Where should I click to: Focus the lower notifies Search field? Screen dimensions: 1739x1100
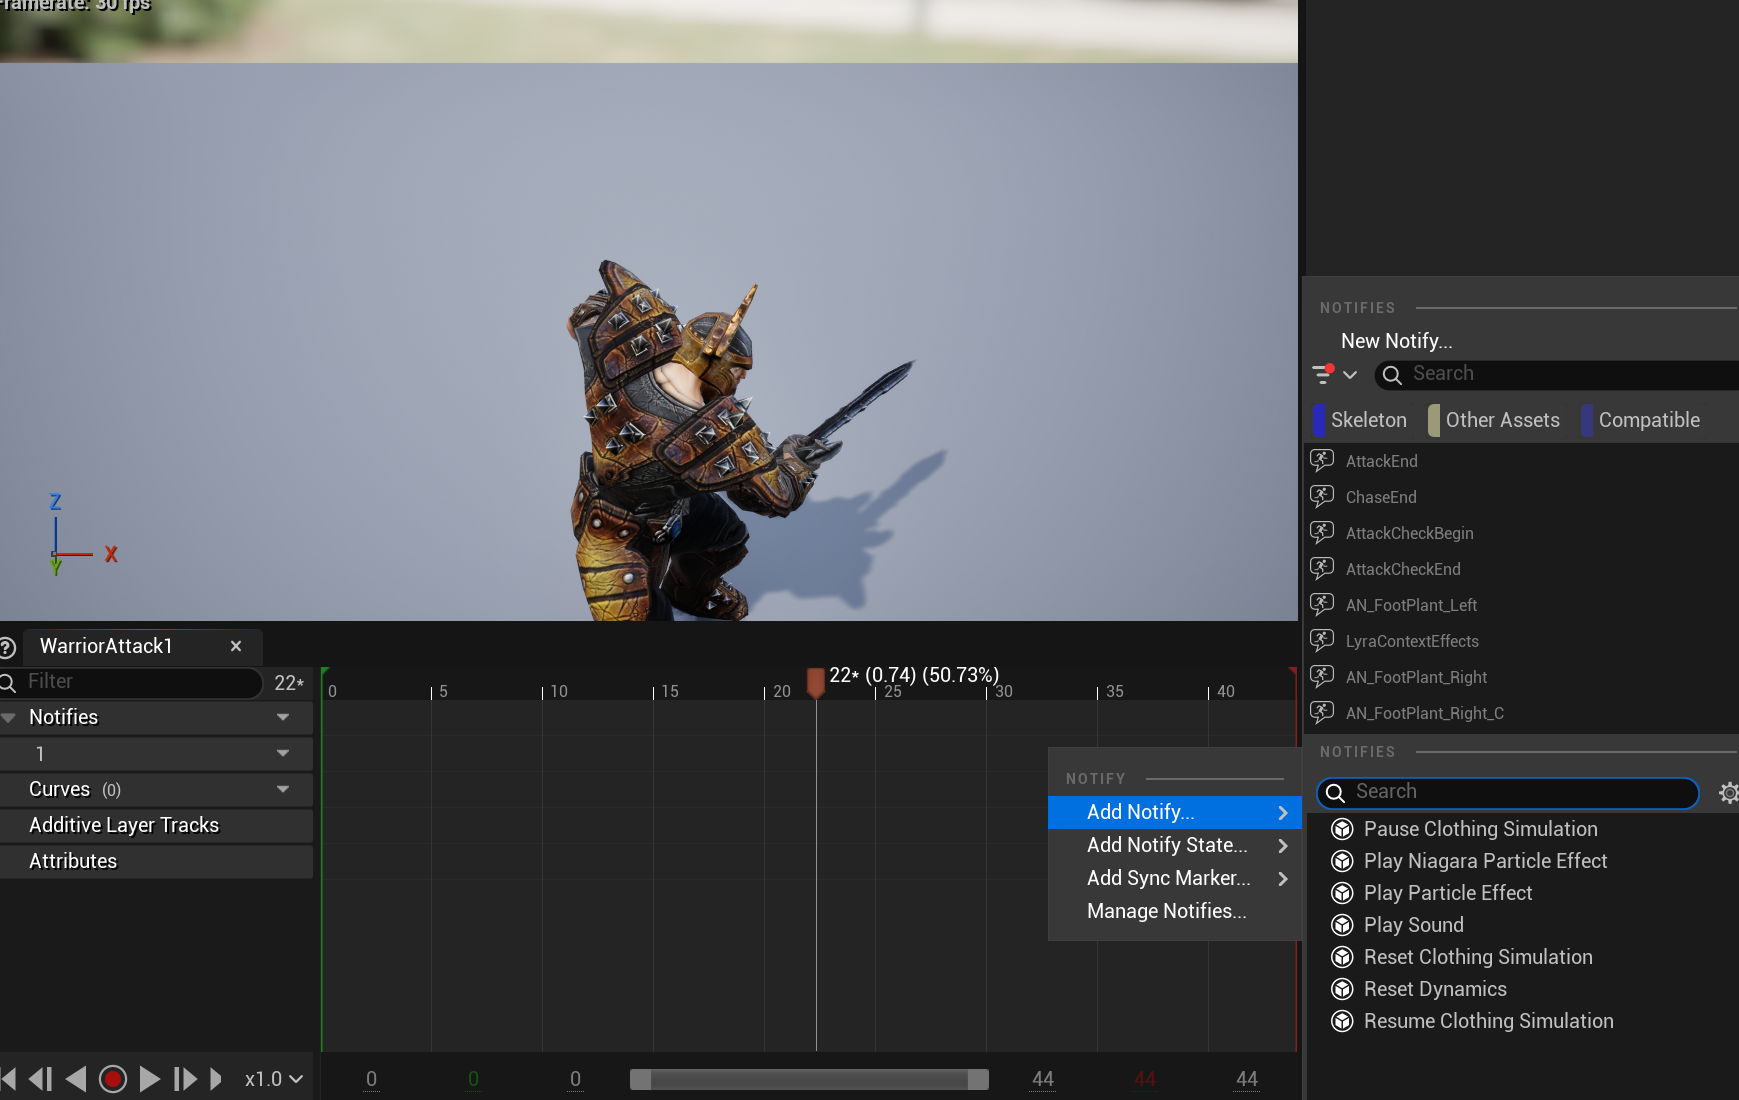pyautogui.click(x=1508, y=793)
